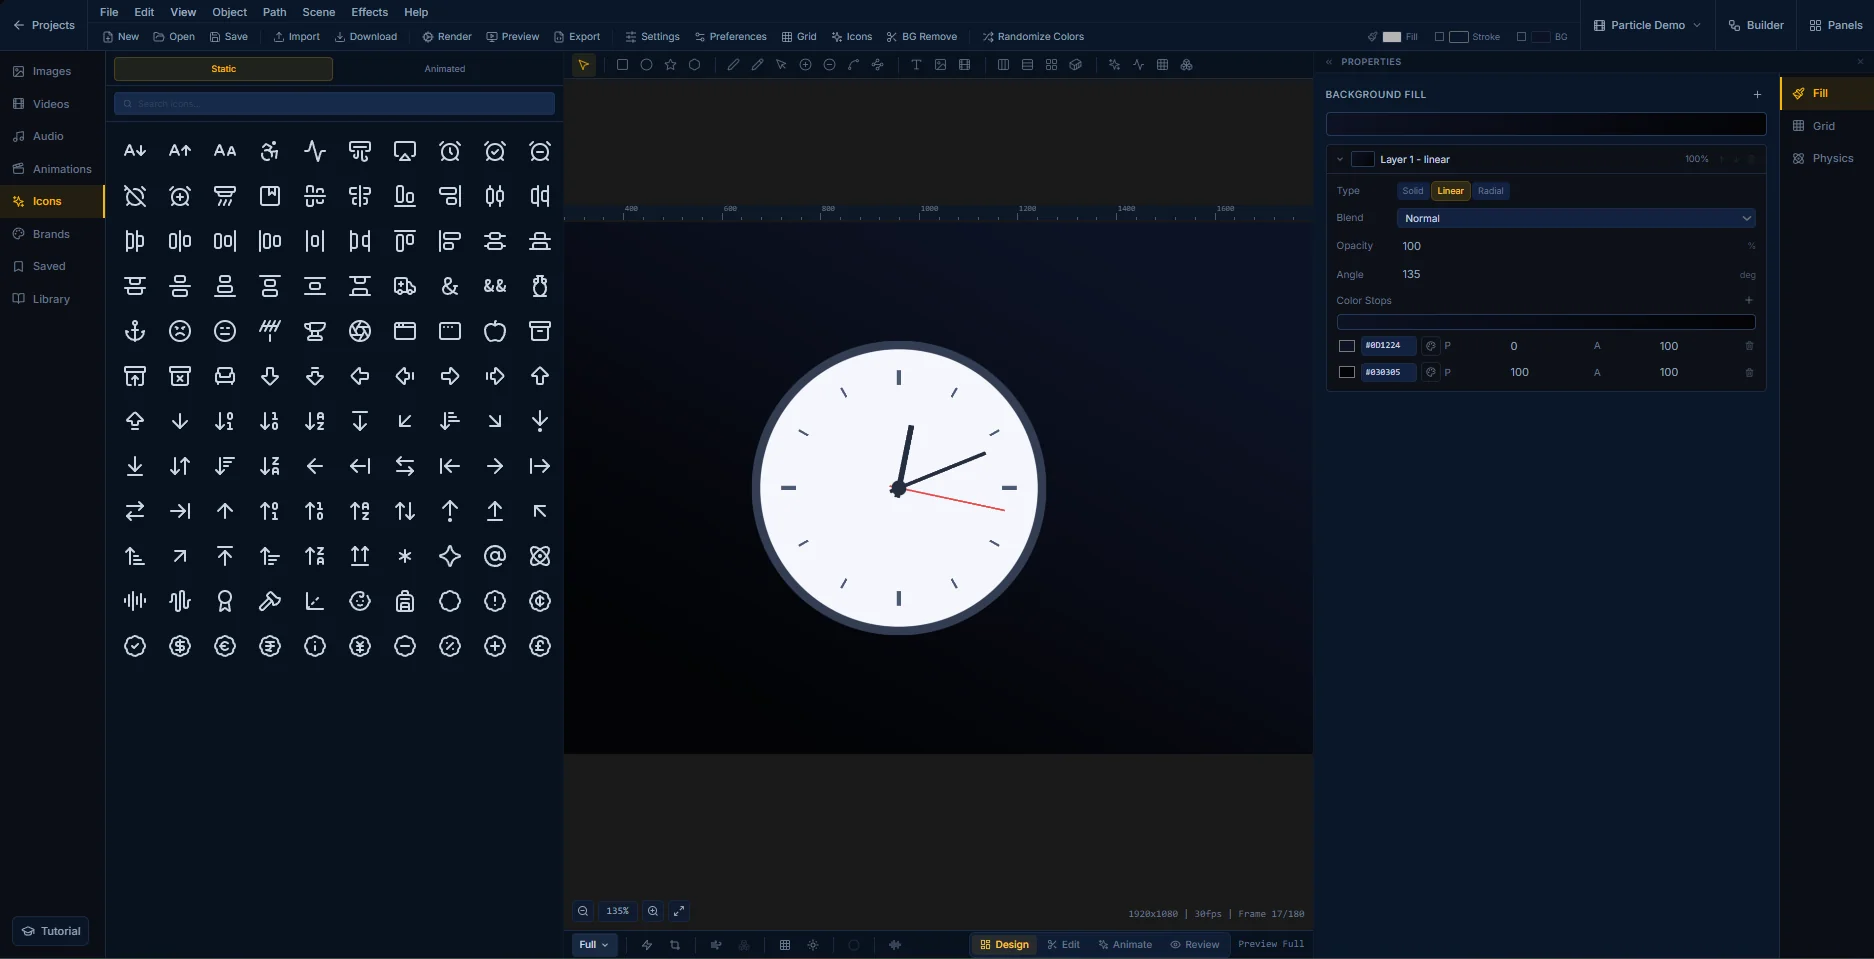Screen dimensions: 1874x959
Task: Open the Particle Demo project dropdown
Action: tap(1647, 25)
